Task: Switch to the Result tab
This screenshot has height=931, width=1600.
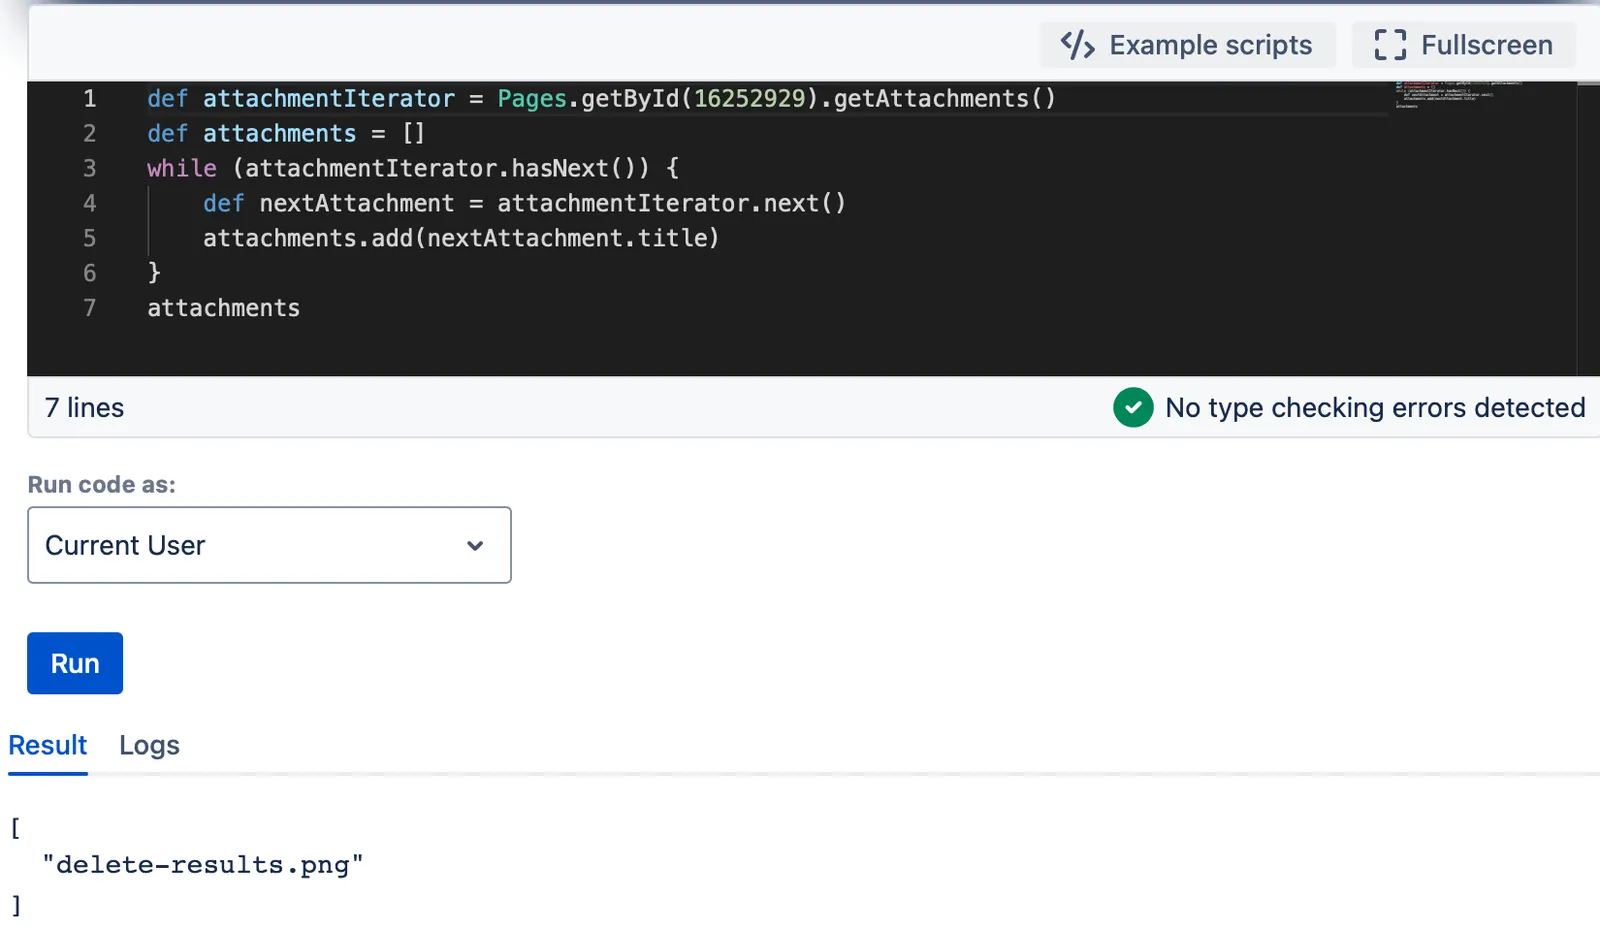Action: pos(48,745)
